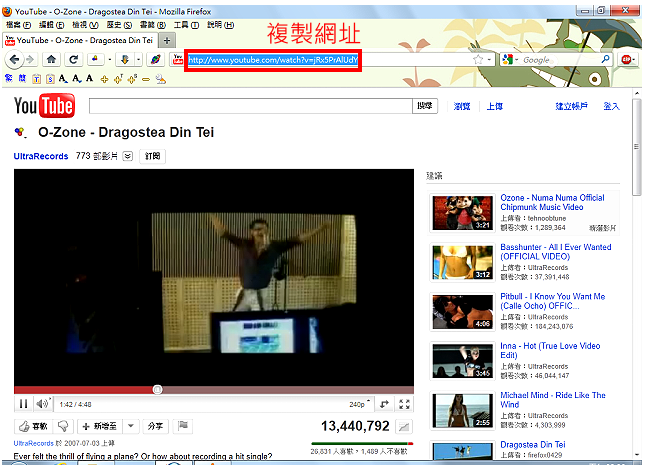Click the red Adblock icon
This screenshot has height=470, width=650.
(x=626, y=60)
